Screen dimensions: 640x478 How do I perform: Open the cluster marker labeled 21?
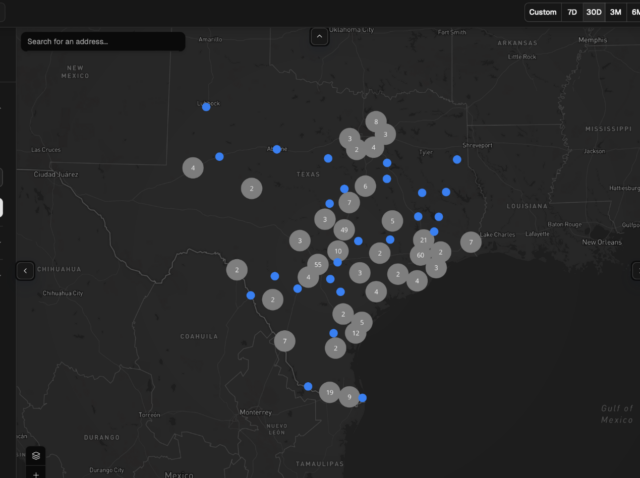pyautogui.click(x=423, y=240)
